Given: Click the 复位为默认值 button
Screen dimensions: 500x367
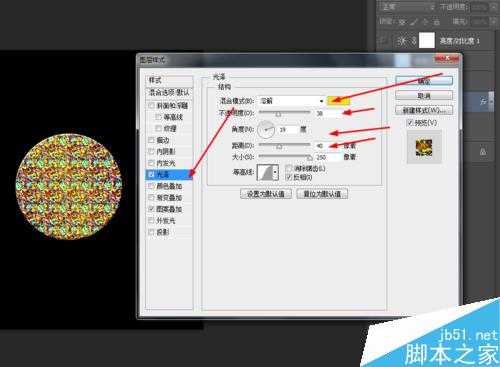Looking at the screenshot, I should click(x=322, y=194).
